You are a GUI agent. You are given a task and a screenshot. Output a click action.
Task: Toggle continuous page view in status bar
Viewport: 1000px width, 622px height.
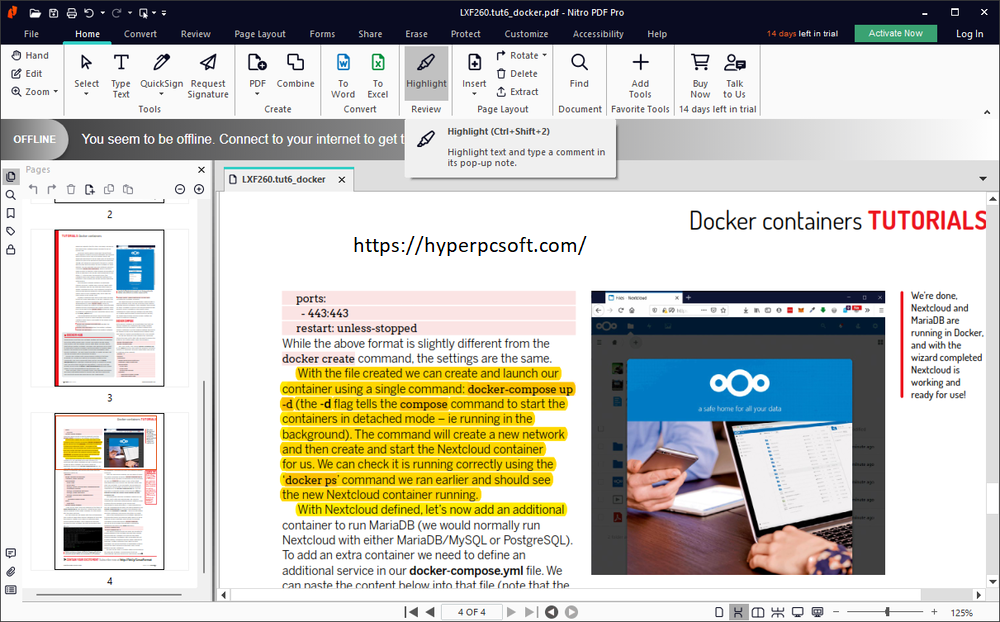tap(738, 612)
